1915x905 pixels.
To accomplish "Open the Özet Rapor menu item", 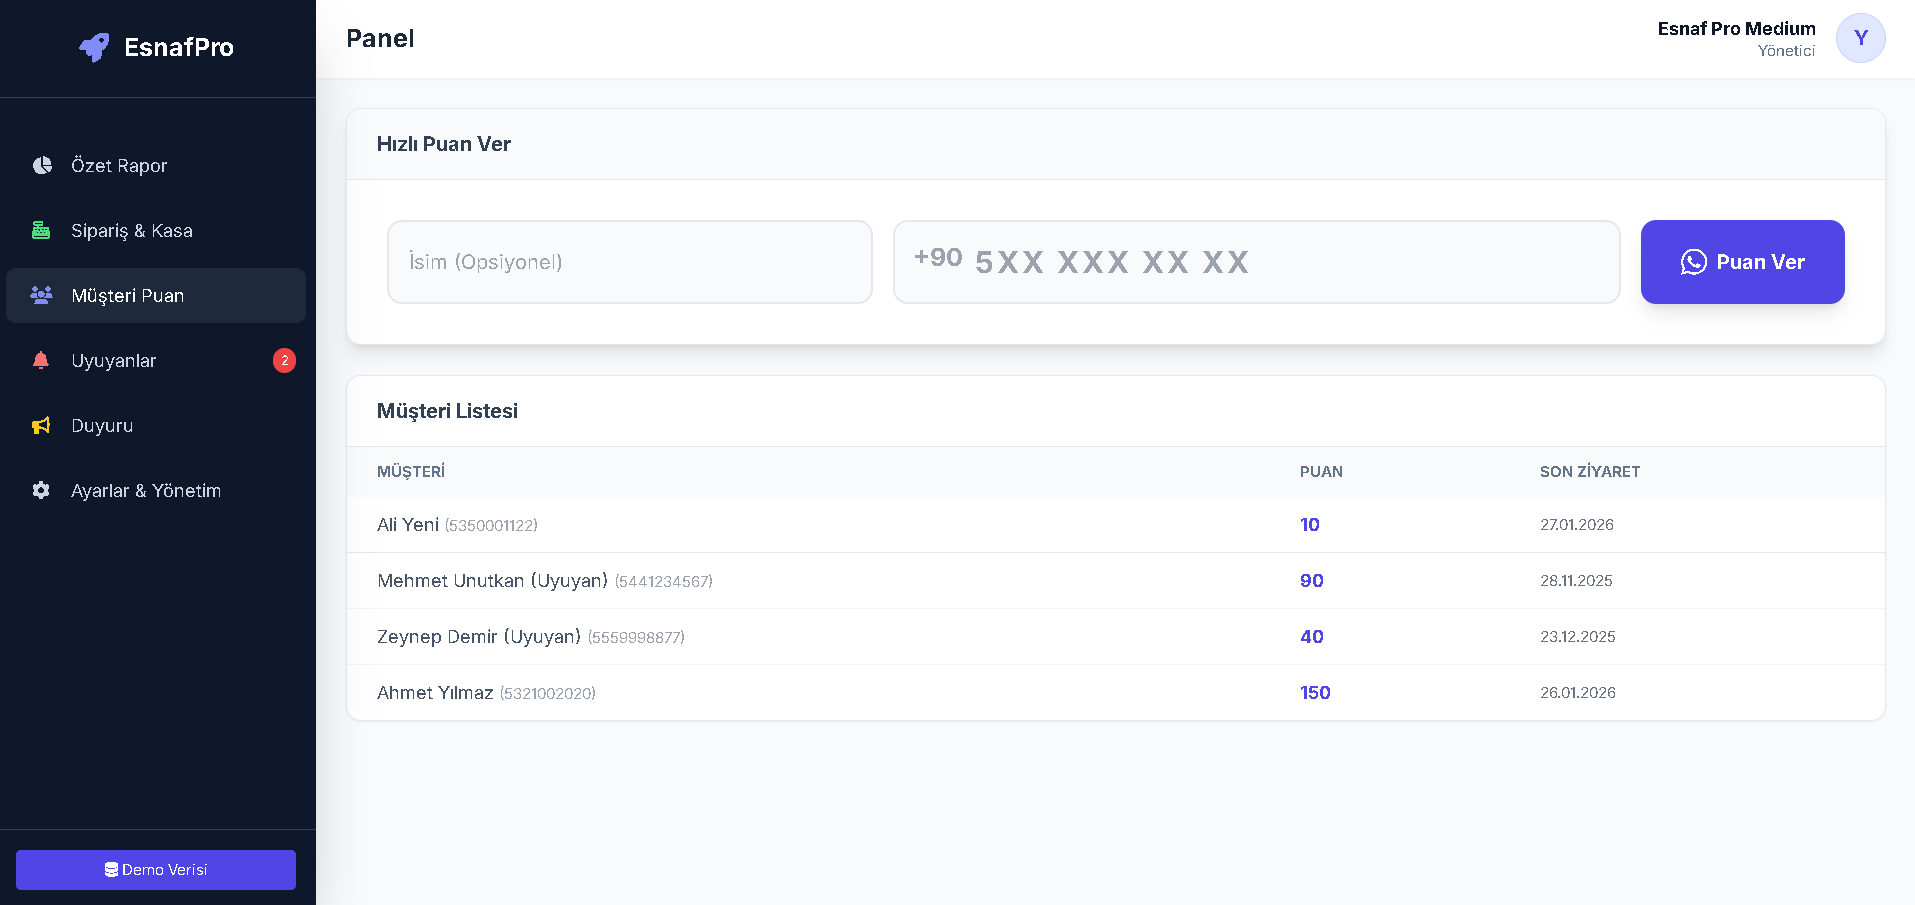I will (x=119, y=166).
